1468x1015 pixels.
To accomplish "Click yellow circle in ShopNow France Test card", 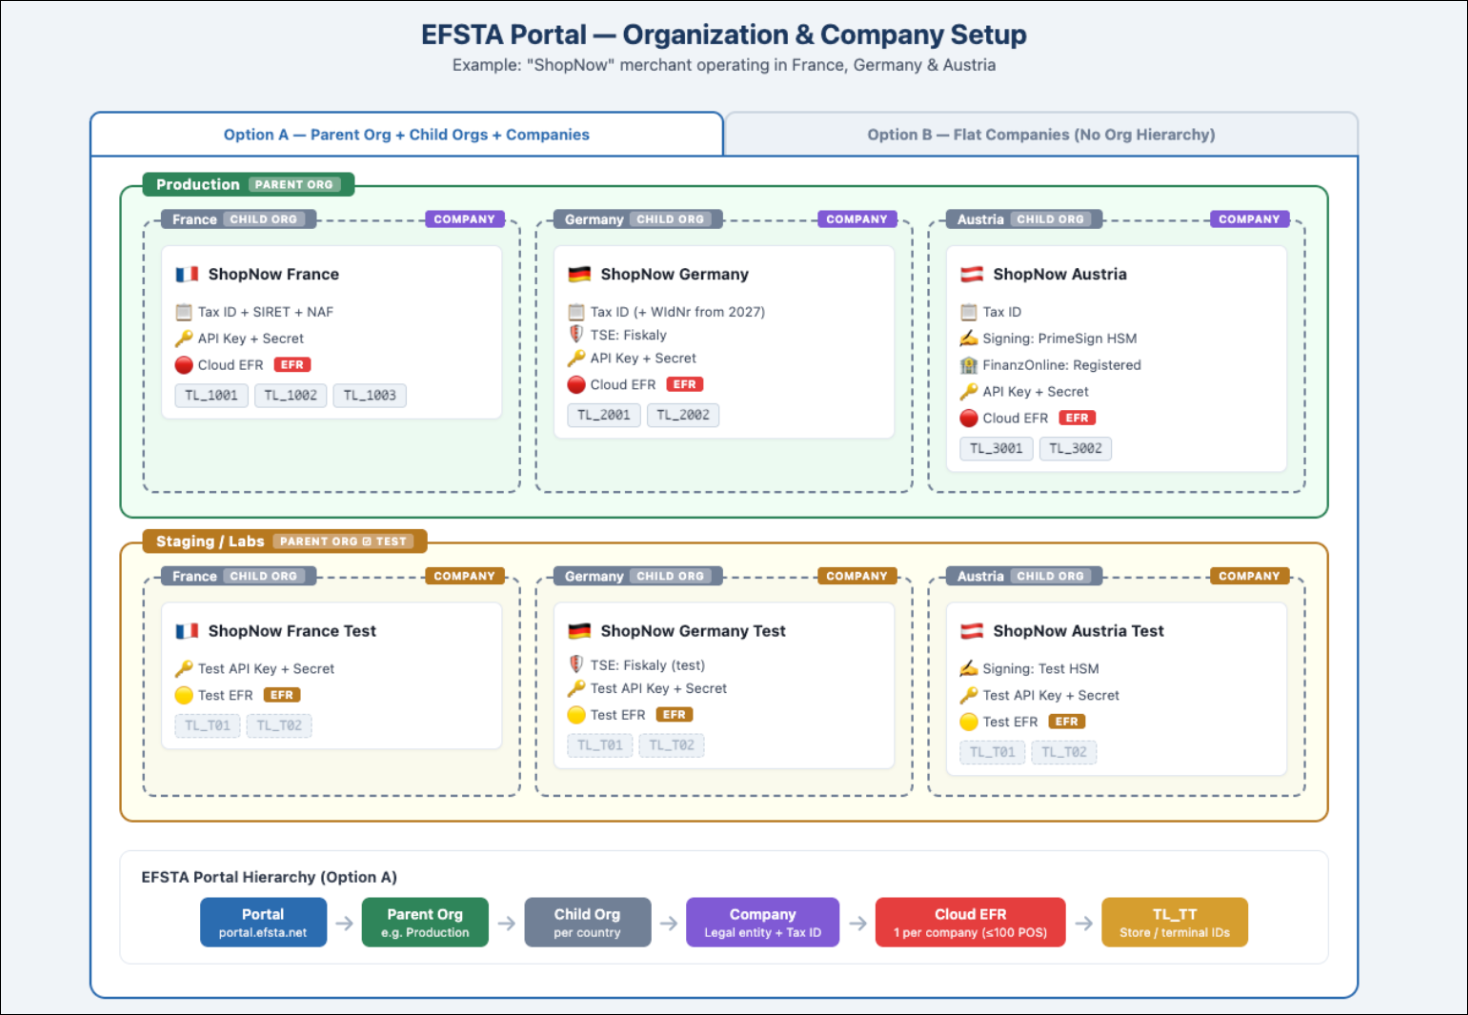I will click(x=184, y=695).
